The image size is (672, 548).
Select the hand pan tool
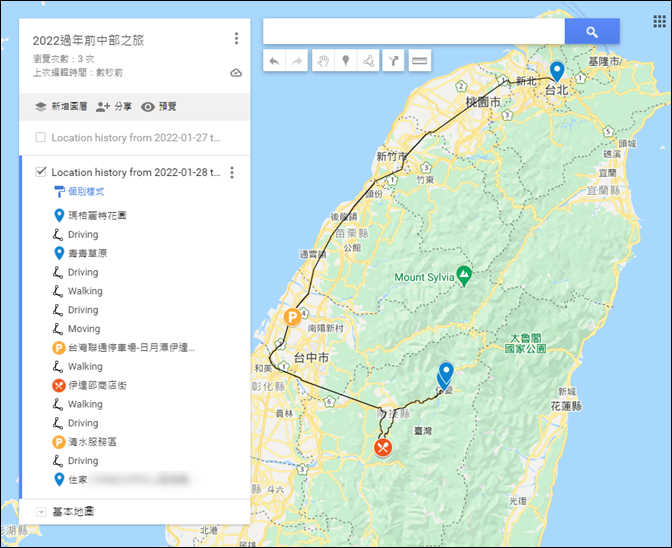point(323,61)
